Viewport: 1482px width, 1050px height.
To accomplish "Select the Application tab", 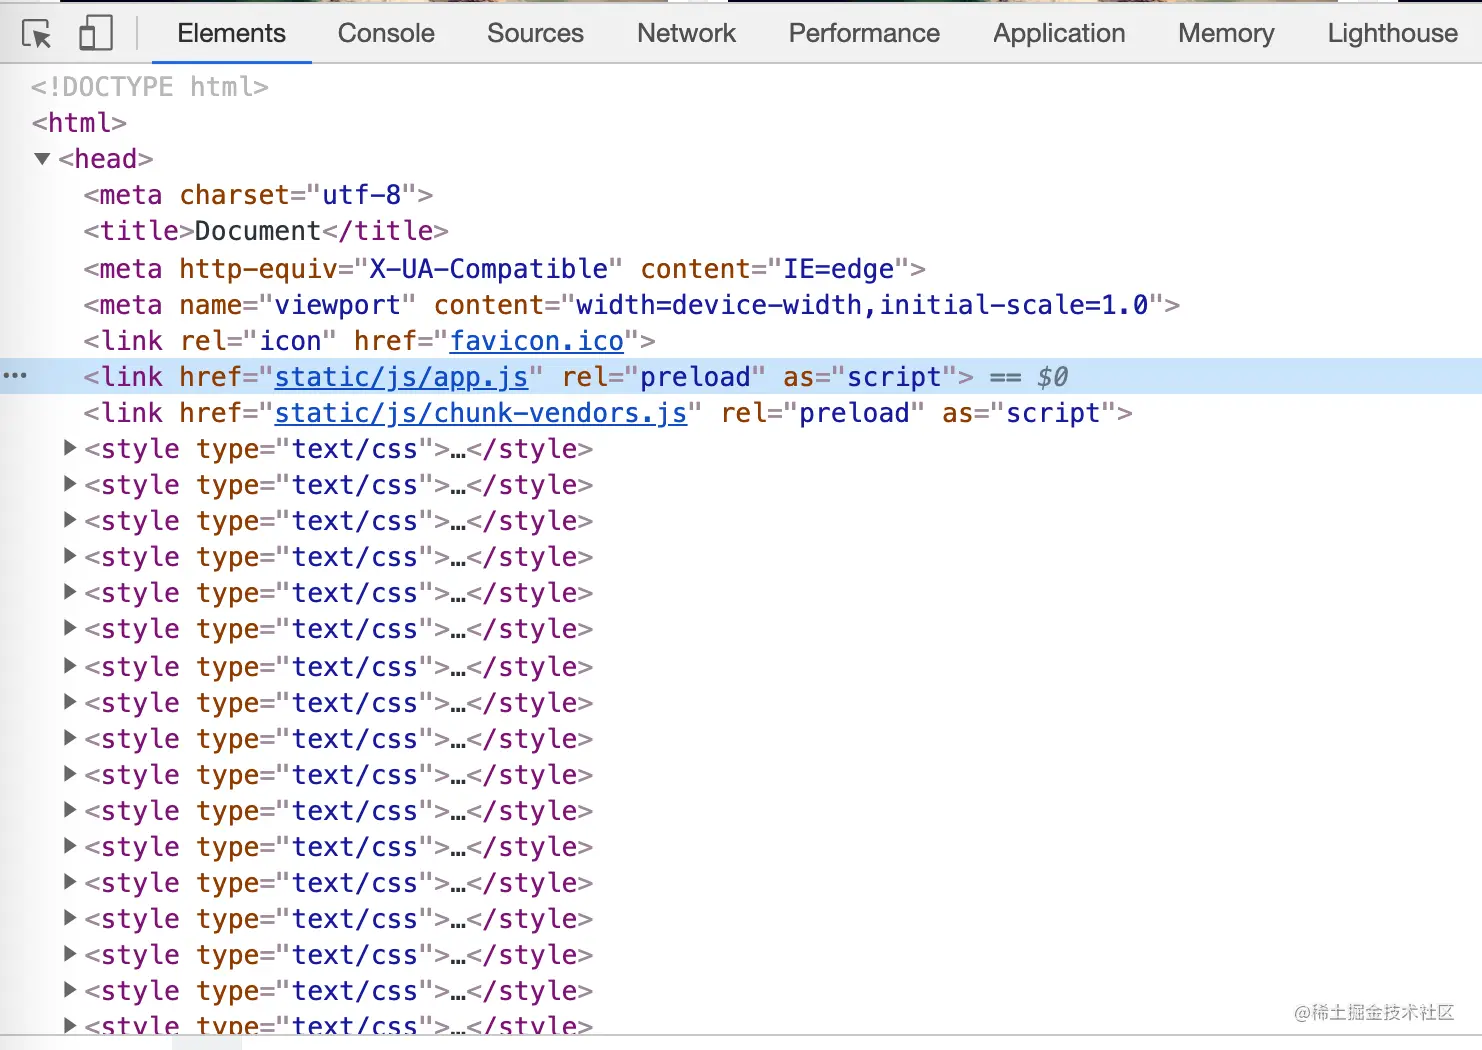I will [x=1059, y=33].
